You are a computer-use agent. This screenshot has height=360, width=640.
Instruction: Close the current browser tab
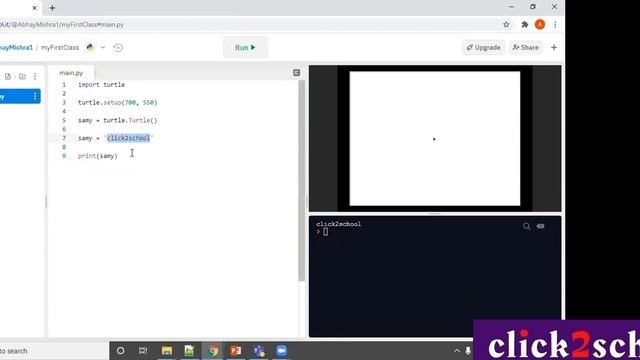(34, 8)
